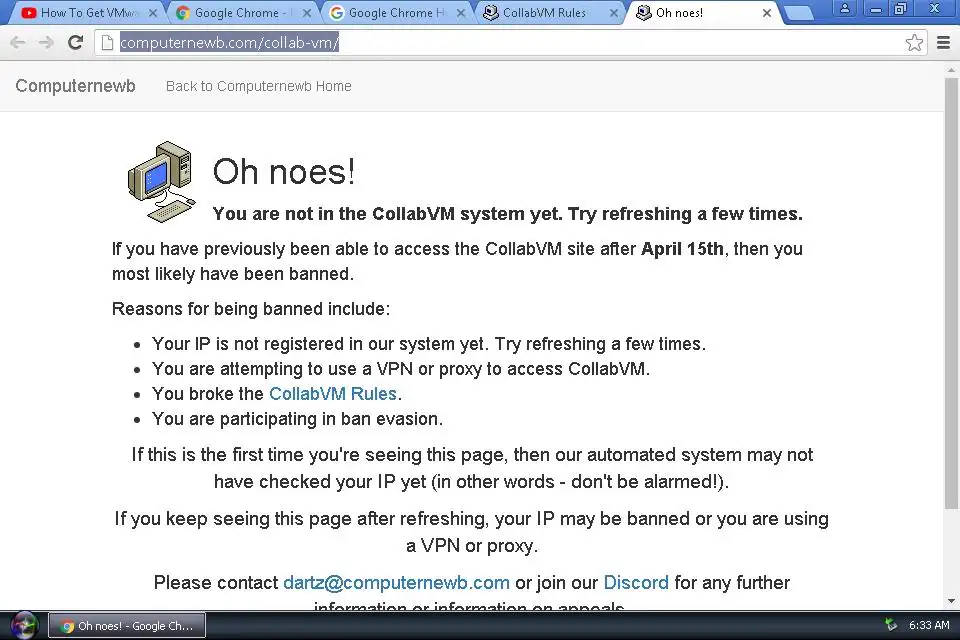The width and height of the screenshot is (960, 640).
Task: Close the Oh noes! tab
Action: click(x=767, y=13)
